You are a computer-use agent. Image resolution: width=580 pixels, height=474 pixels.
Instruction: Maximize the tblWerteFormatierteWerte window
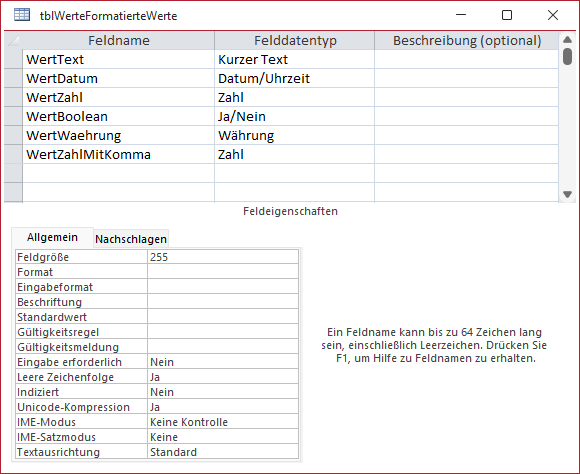507,15
